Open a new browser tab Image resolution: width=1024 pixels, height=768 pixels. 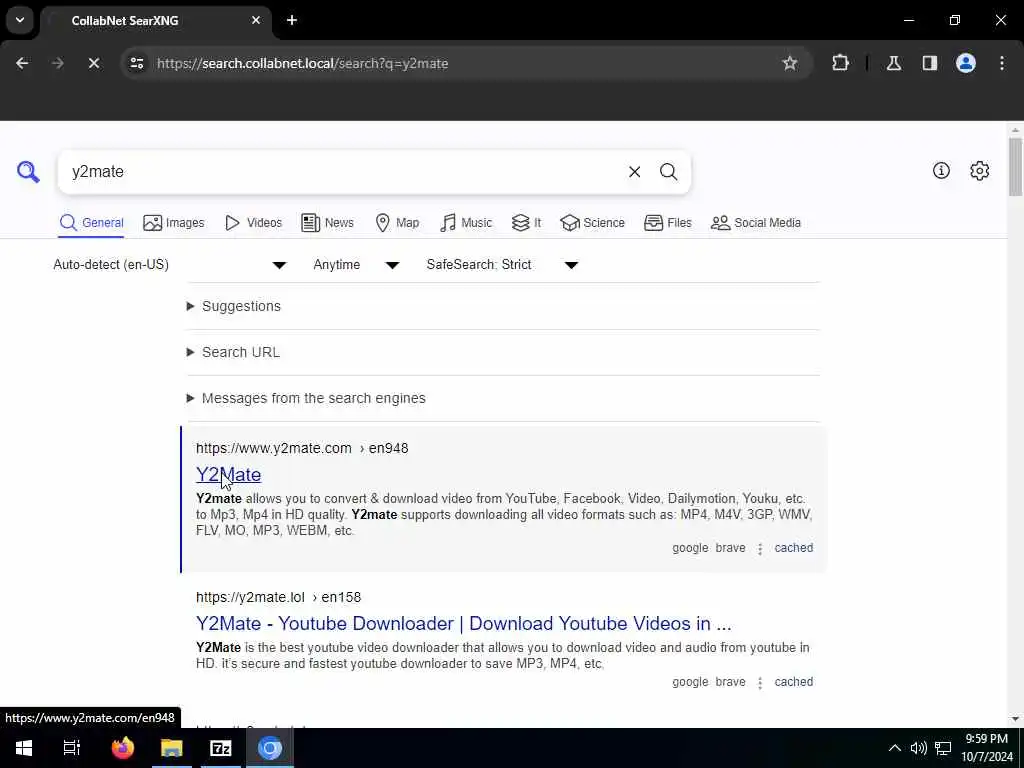[x=292, y=20]
